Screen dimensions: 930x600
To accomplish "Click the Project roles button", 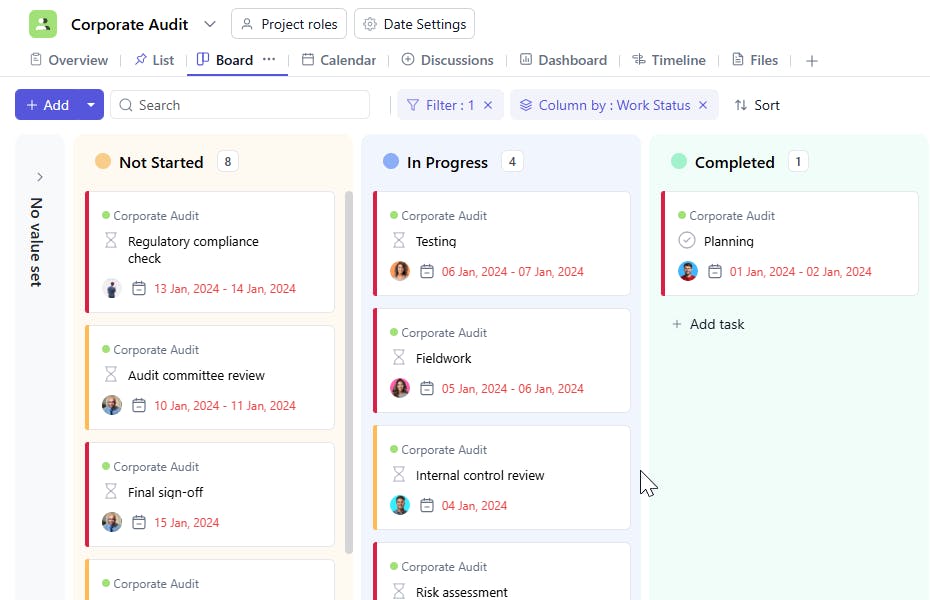I will pyautogui.click(x=289, y=24).
